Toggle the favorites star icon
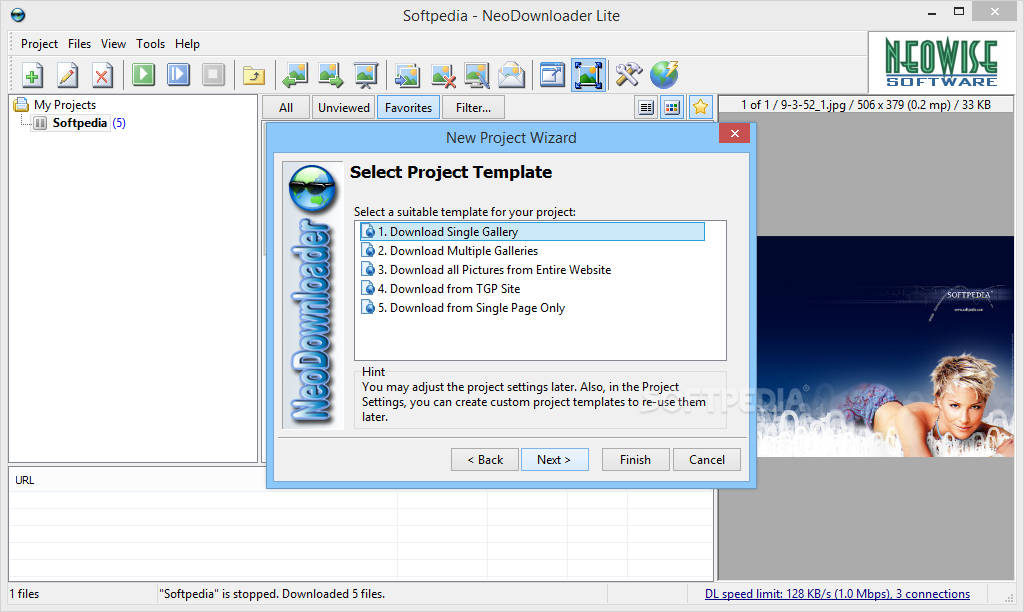 [700, 107]
